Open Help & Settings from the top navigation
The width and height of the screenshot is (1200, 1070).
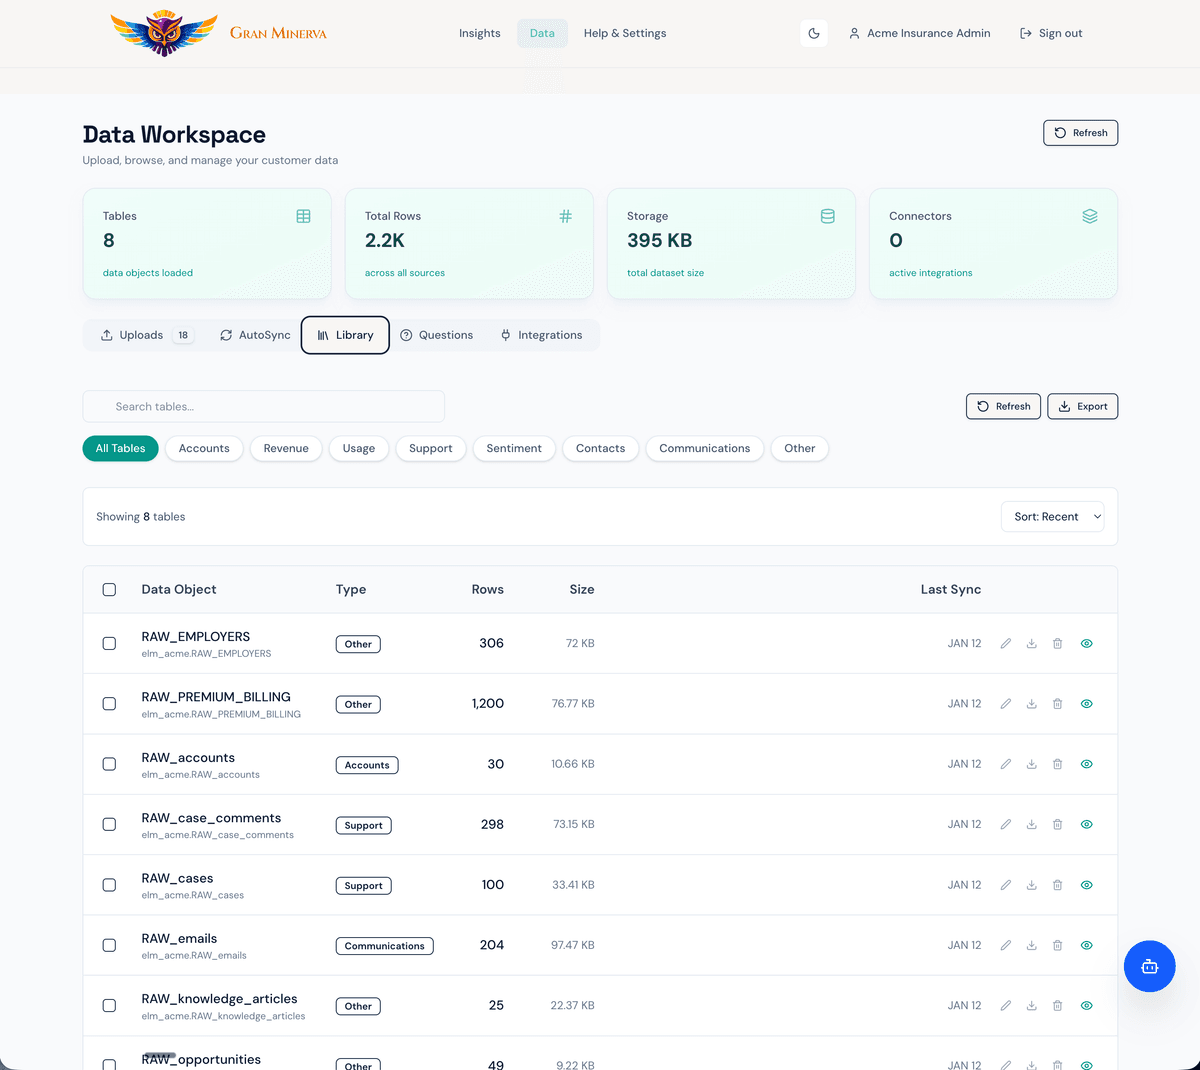(624, 33)
